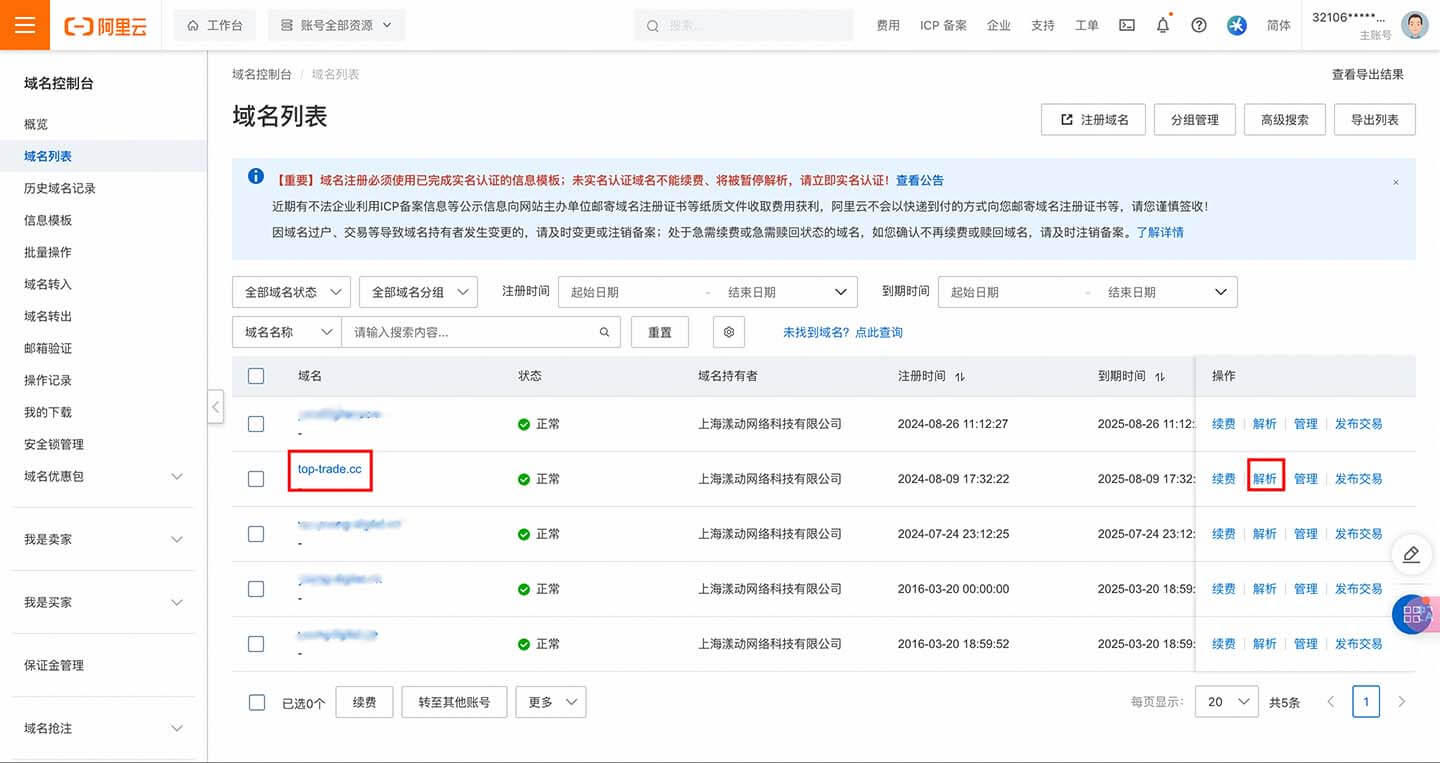Click the blue info icon in the notice banner
The width and height of the screenshot is (1440, 763).
point(256,177)
